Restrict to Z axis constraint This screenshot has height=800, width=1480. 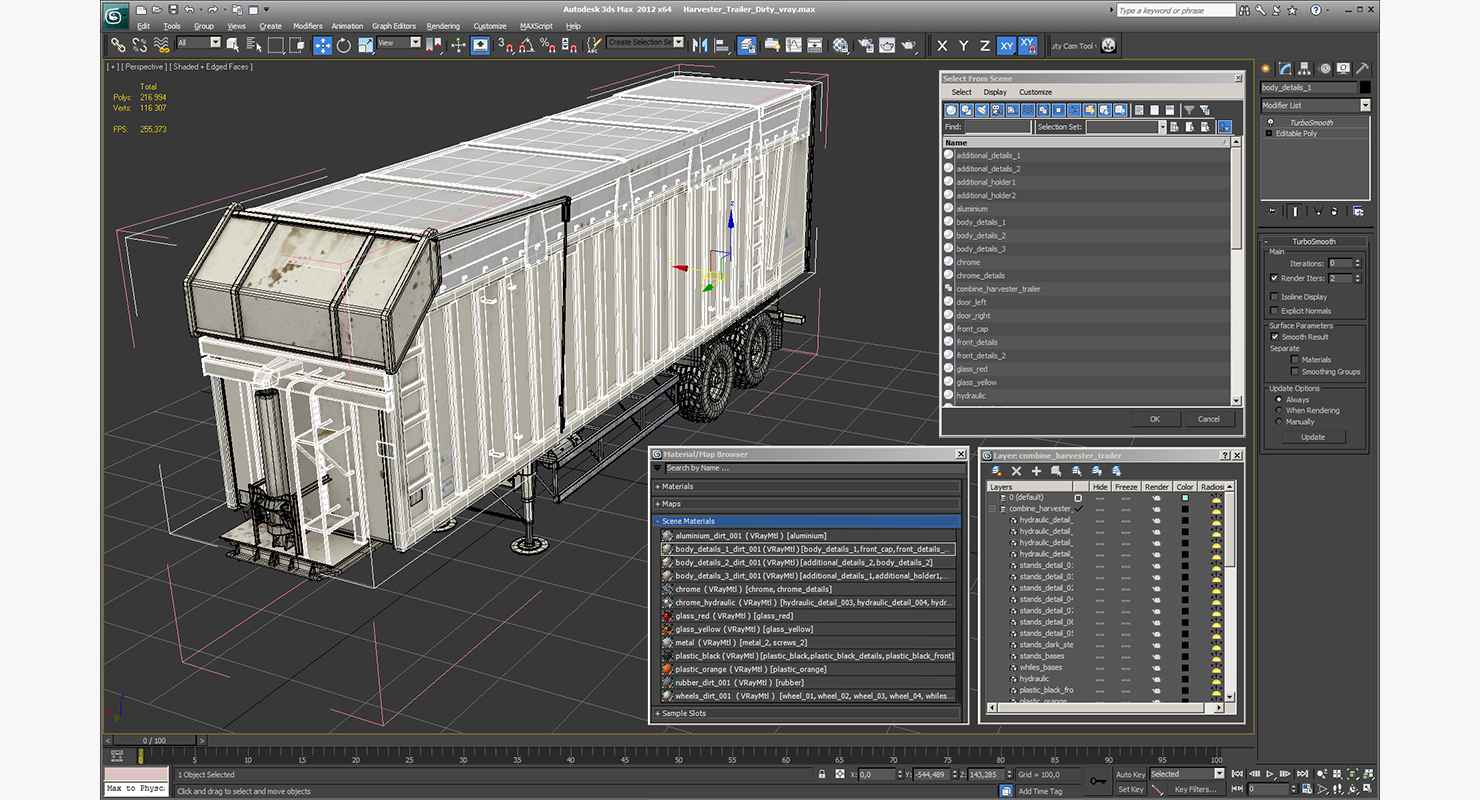[985, 45]
